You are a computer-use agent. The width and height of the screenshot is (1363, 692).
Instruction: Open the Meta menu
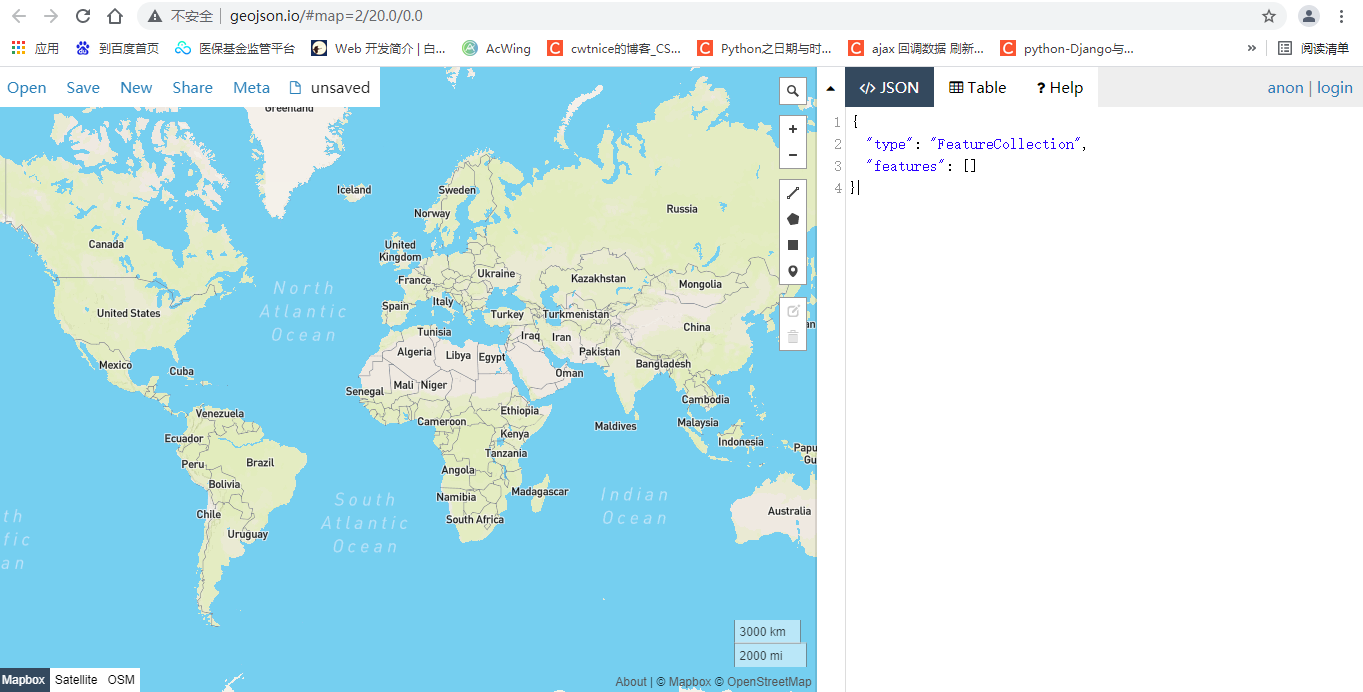tap(251, 87)
